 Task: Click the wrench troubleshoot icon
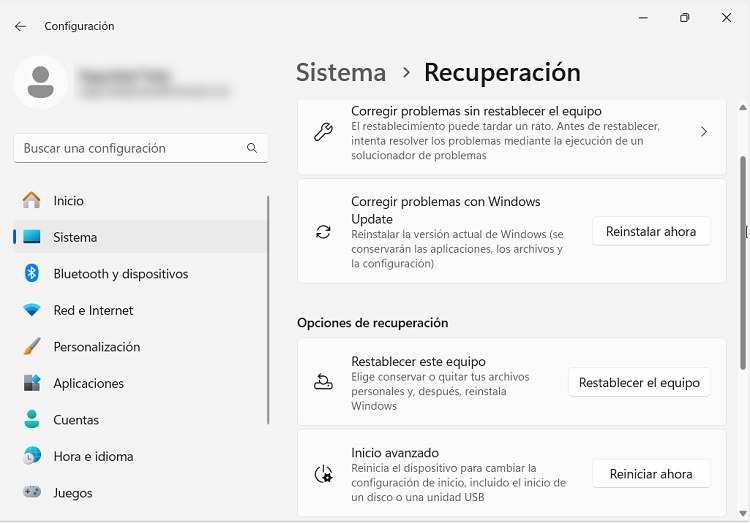click(323, 132)
